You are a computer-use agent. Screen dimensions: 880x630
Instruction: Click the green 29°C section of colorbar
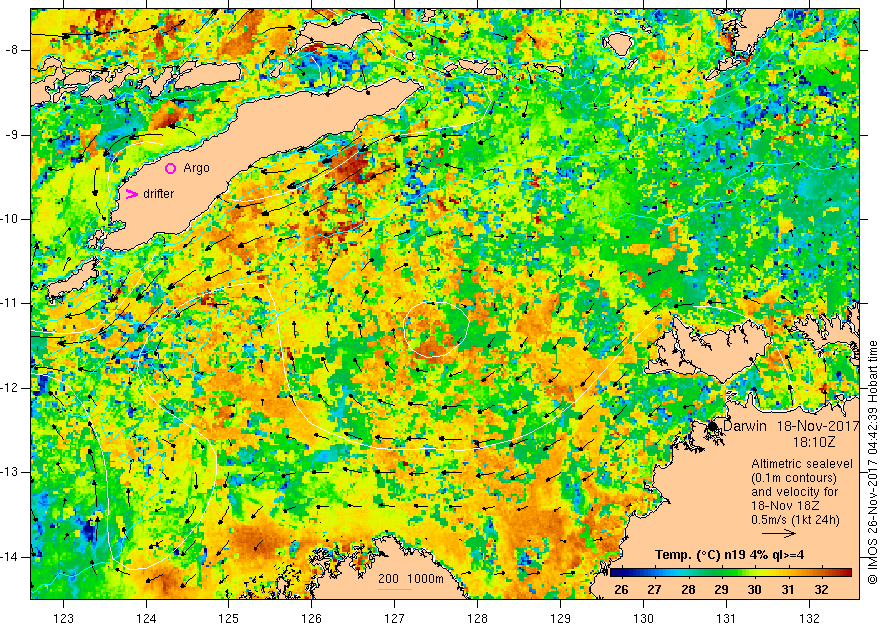pyautogui.click(x=721, y=573)
